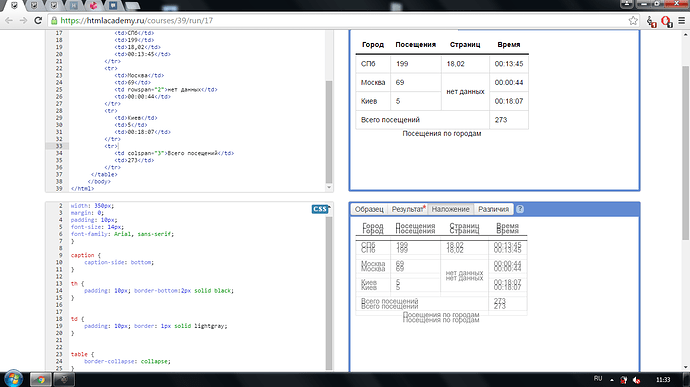Reload the page with the refresh icon
This screenshot has height=387, width=690.
pyautogui.click(x=38, y=20)
